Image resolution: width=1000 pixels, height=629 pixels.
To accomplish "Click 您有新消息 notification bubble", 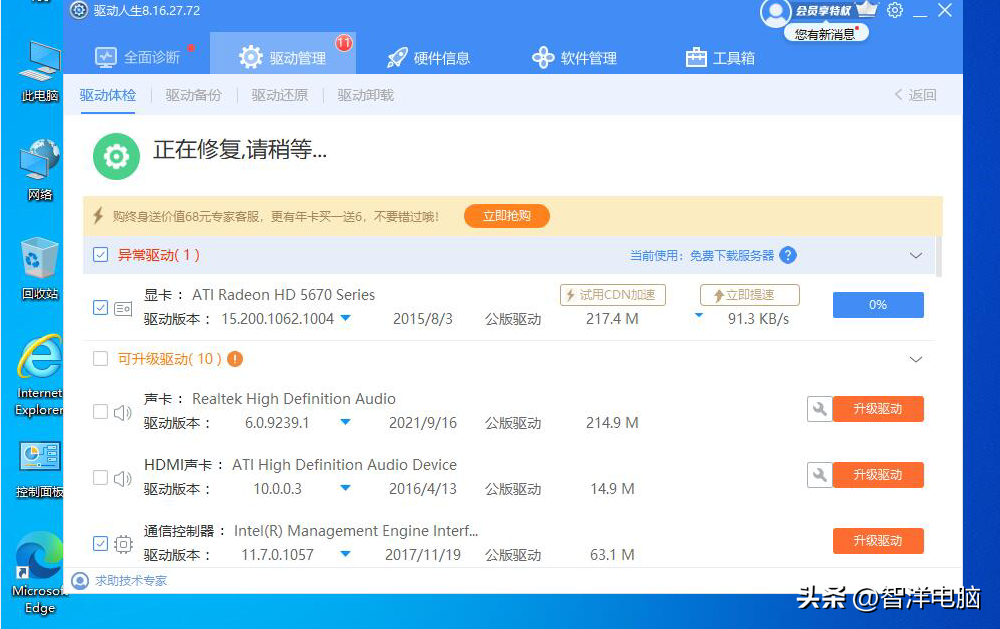I will point(827,34).
